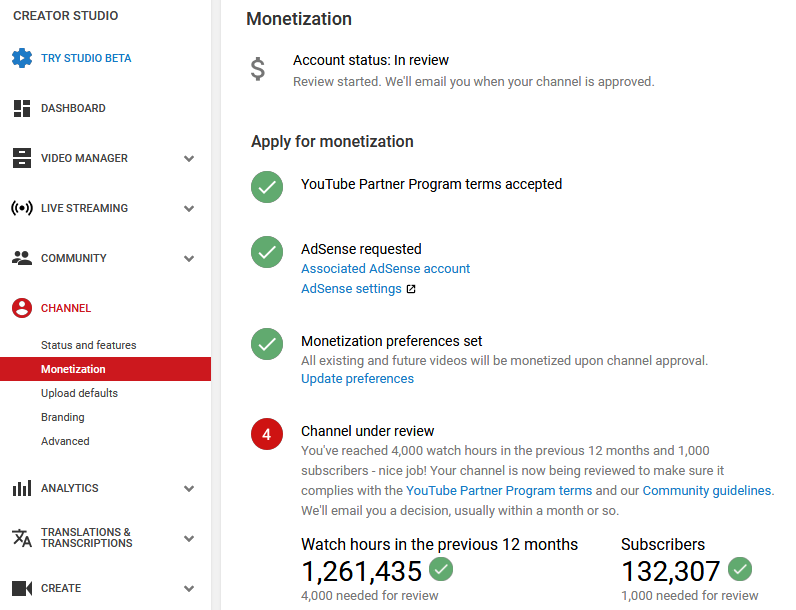Screen dimensions: 796x610
Task: Click the green check beside AdSense requested
Action: point(267,252)
